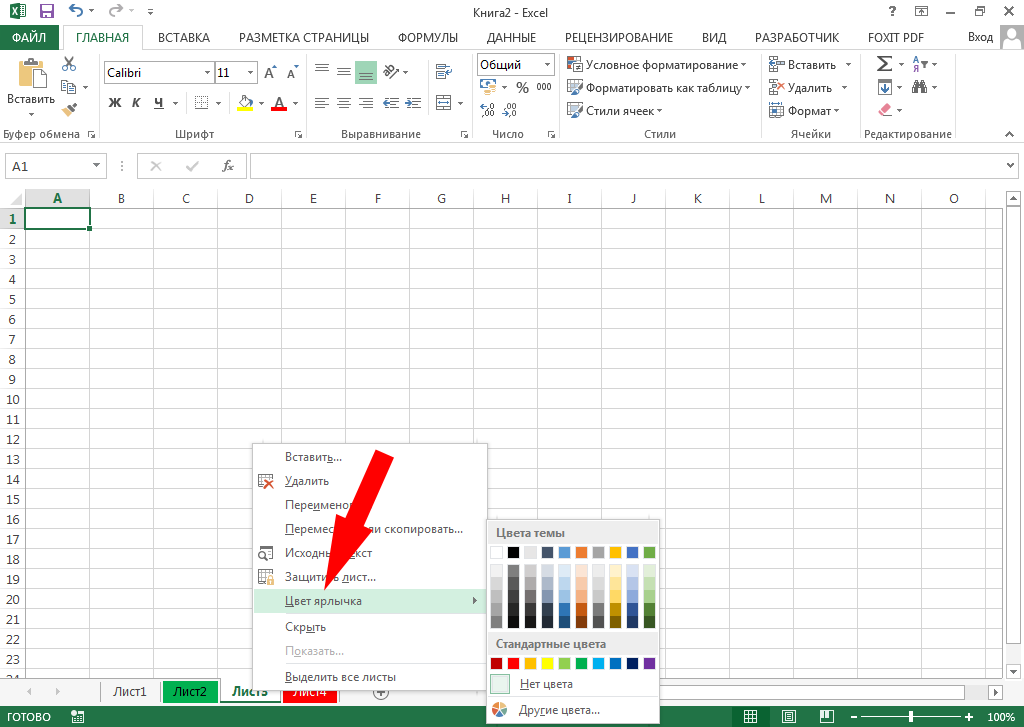Expand the Общий number format dropdown

547,65
